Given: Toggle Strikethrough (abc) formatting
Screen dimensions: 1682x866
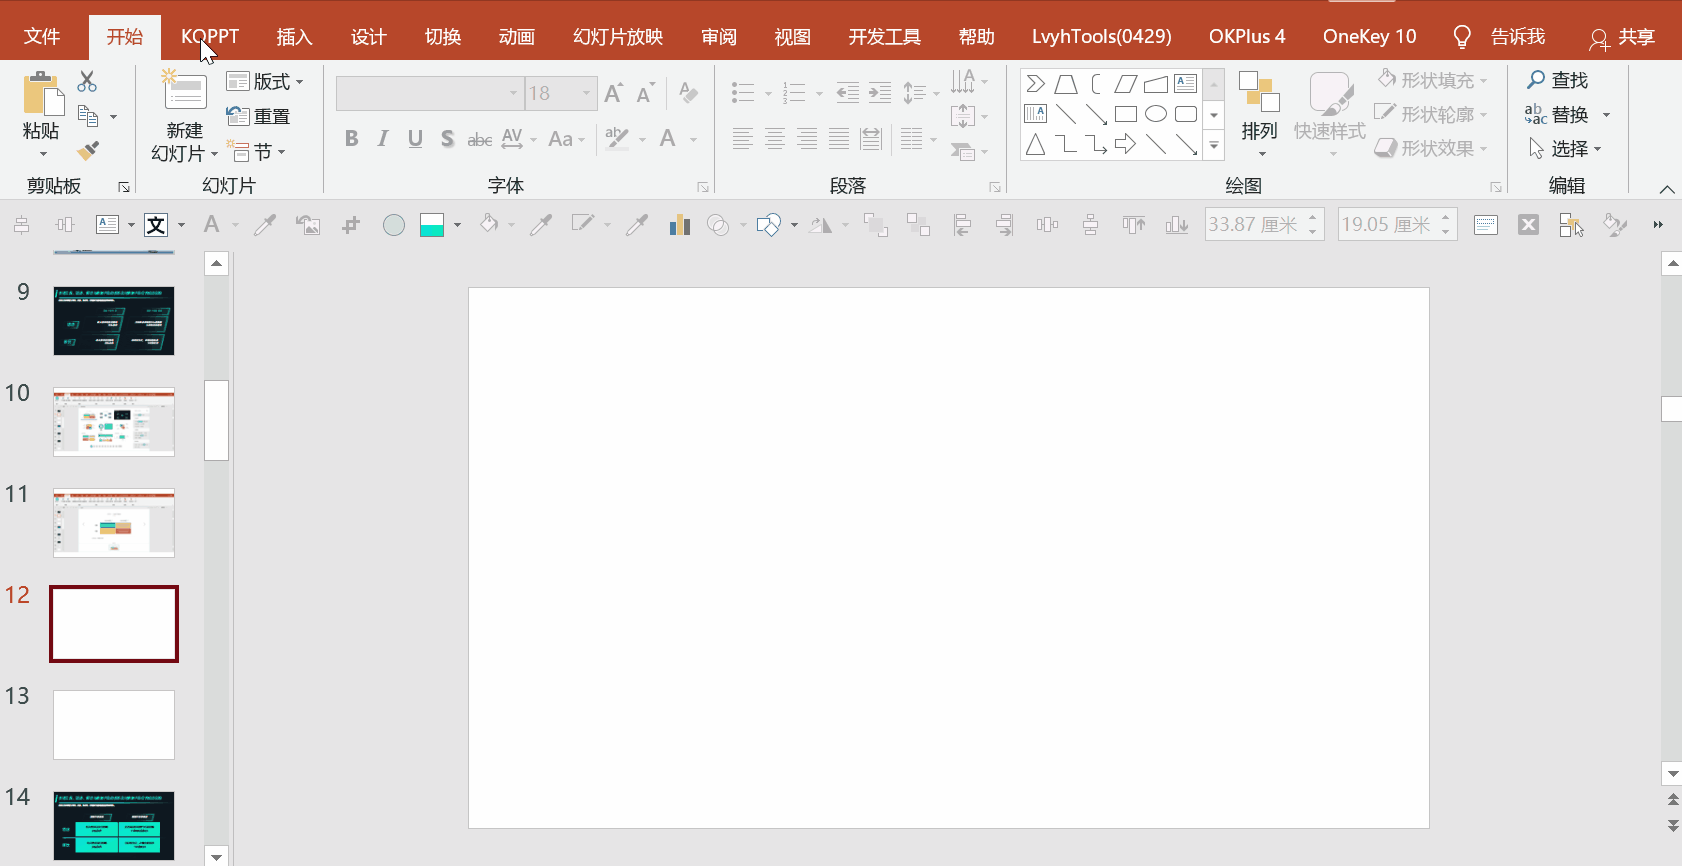Looking at the screenshot, I should [x=479, y=139].
